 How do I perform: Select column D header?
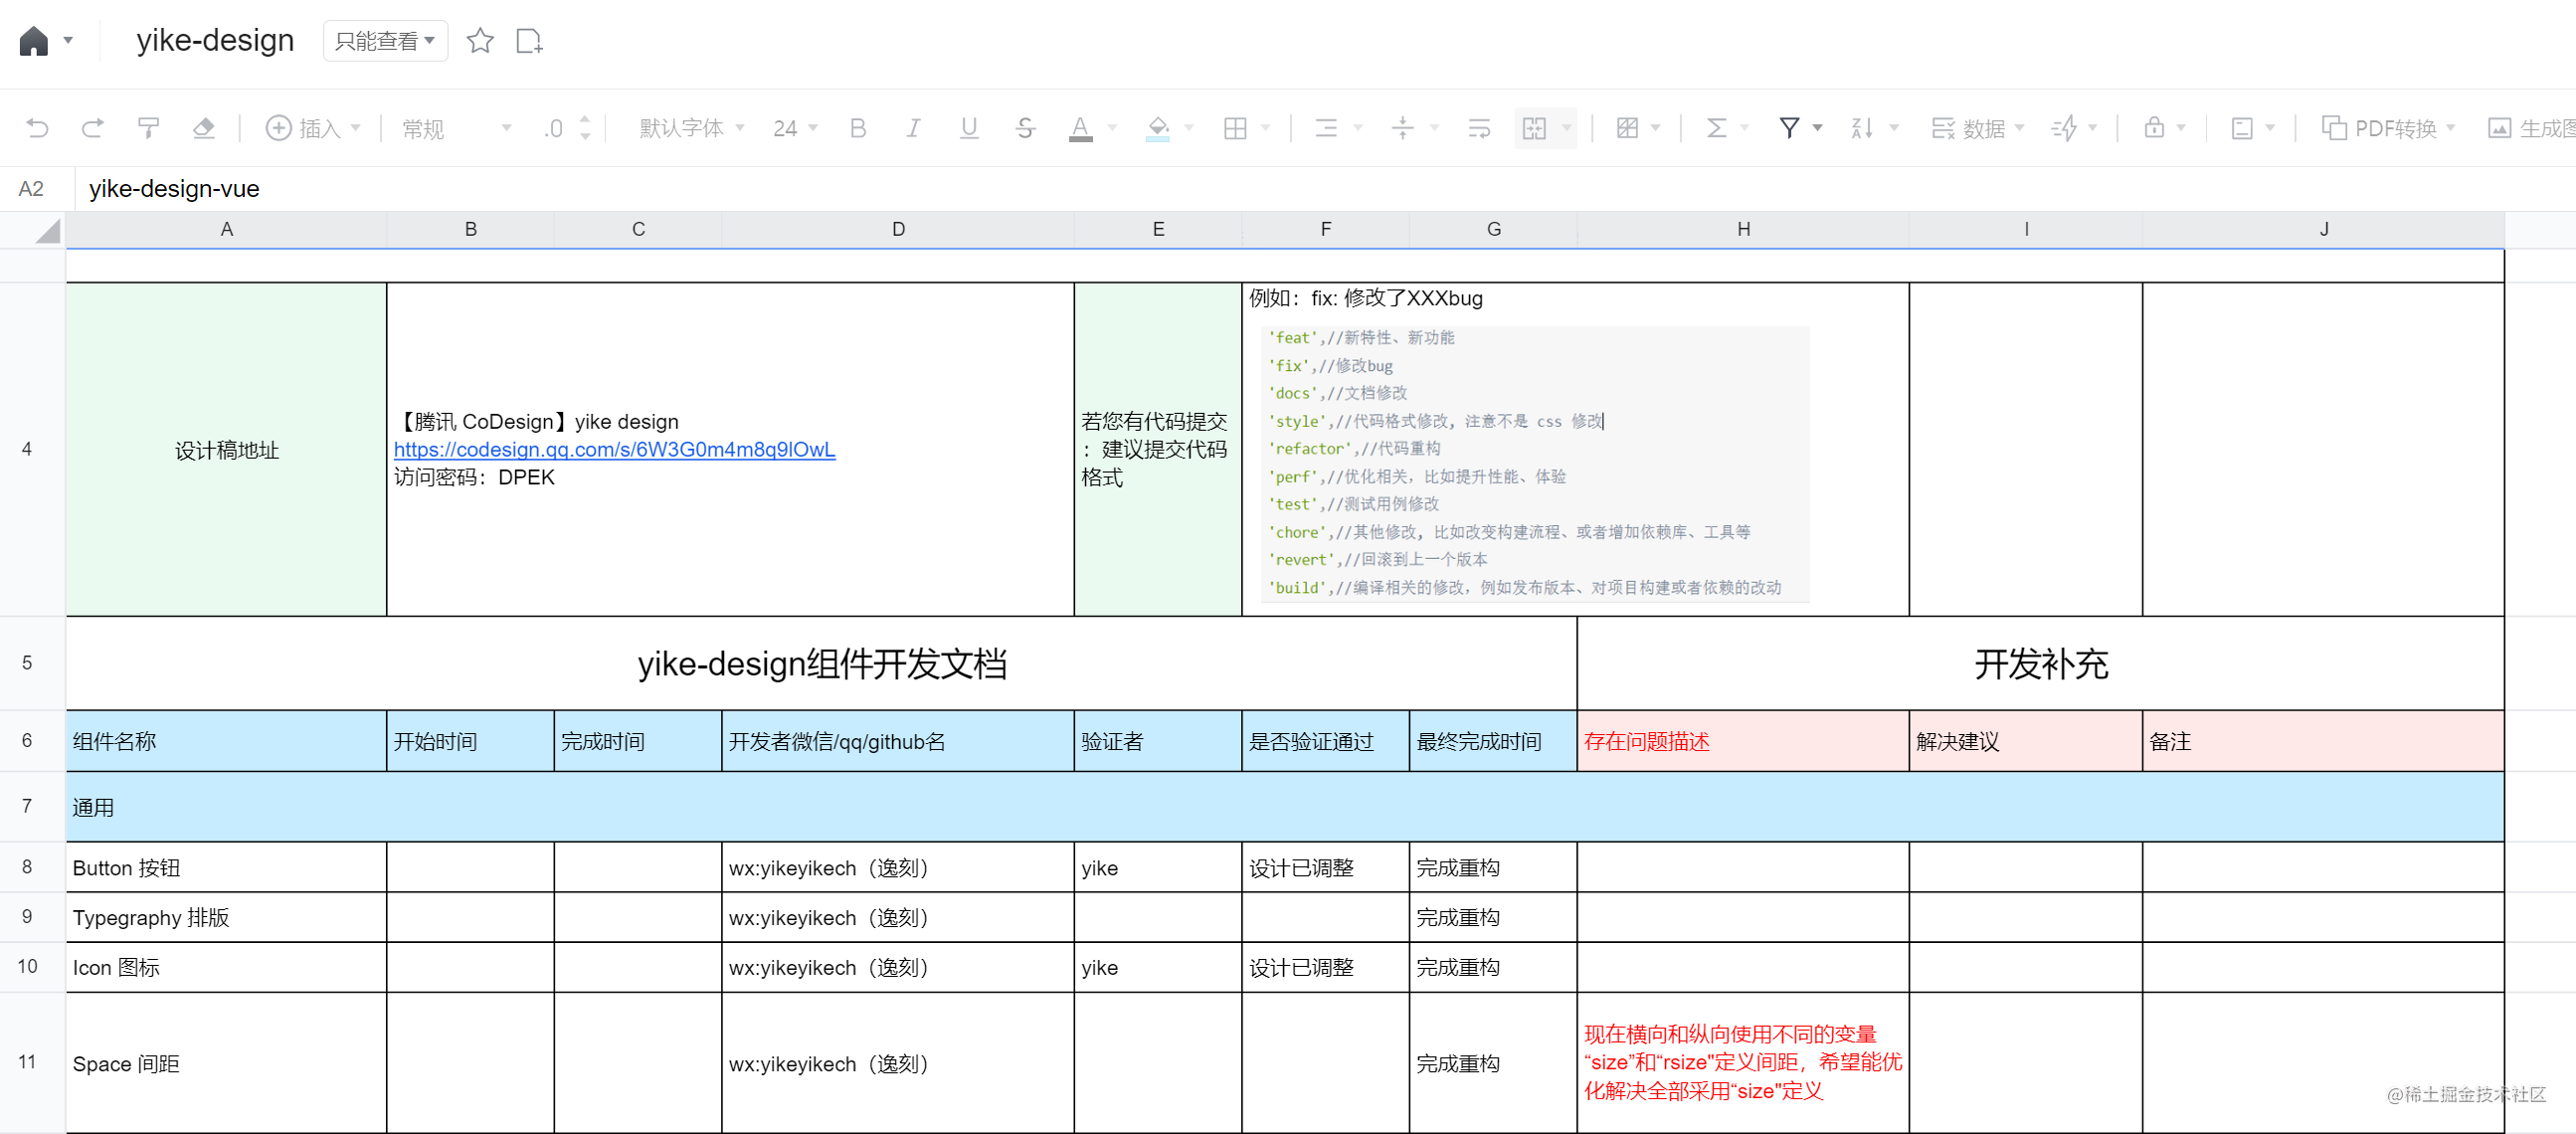tap(898, 230)
